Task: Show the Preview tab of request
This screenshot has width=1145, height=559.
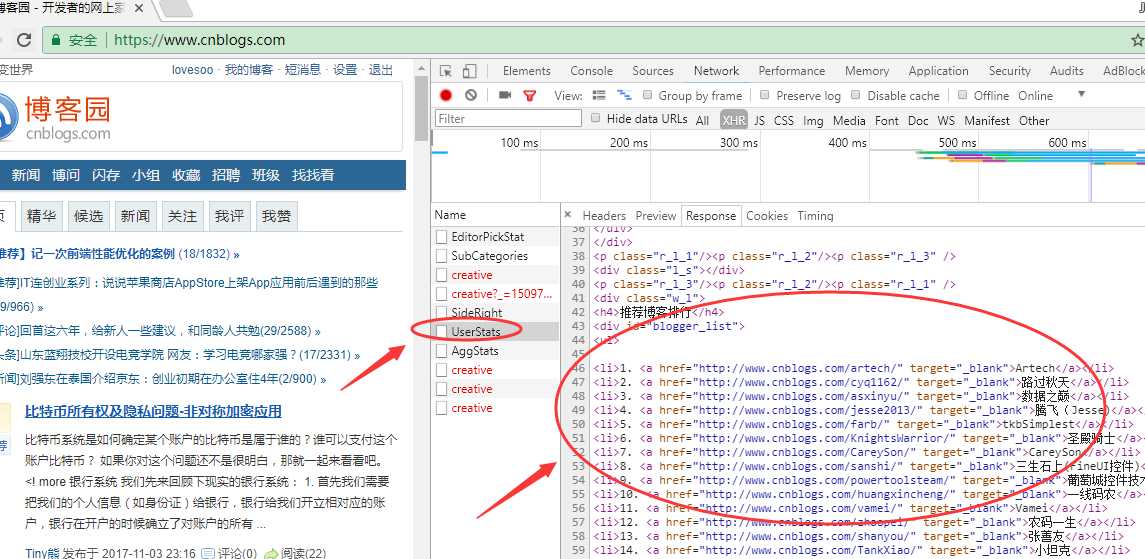Action: point(656,215)
